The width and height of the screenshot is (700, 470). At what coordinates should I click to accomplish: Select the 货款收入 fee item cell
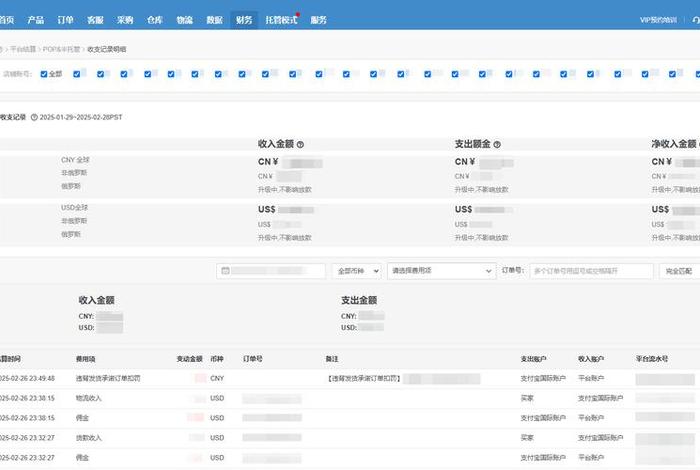click(x=89, y=438)
